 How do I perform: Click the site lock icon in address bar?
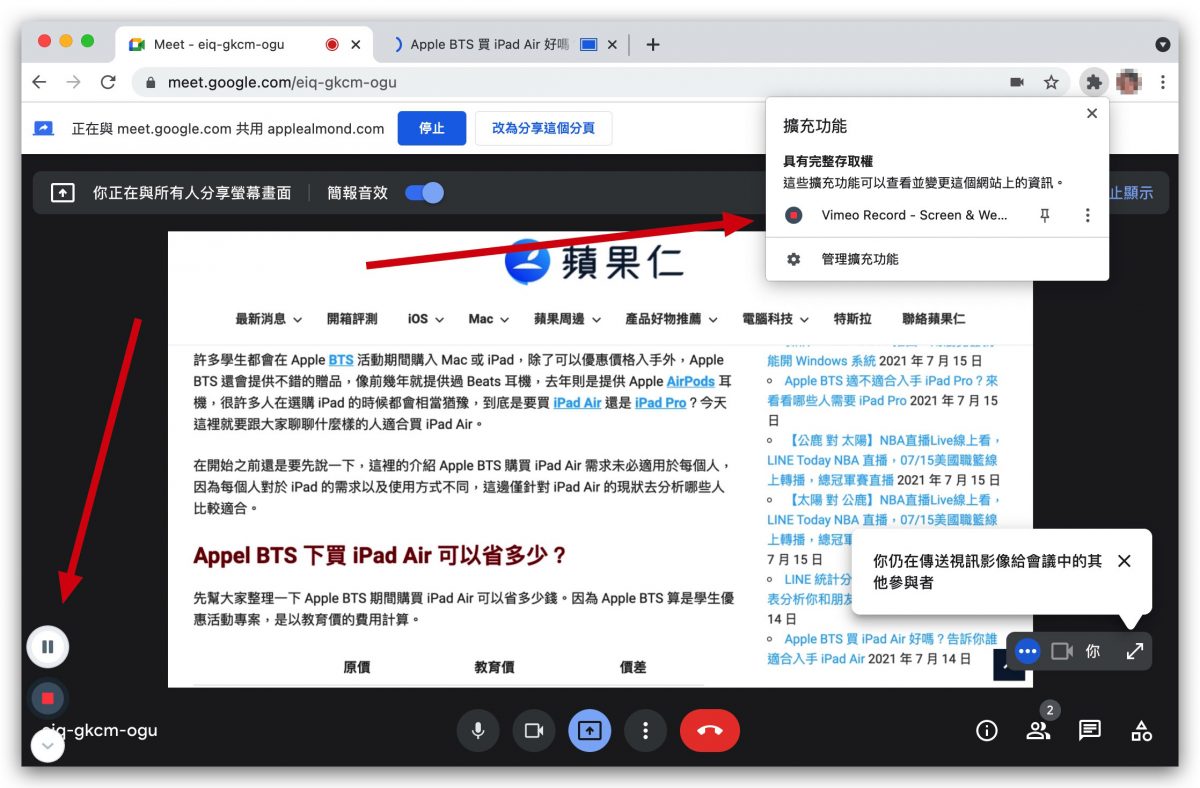point(151,82)
